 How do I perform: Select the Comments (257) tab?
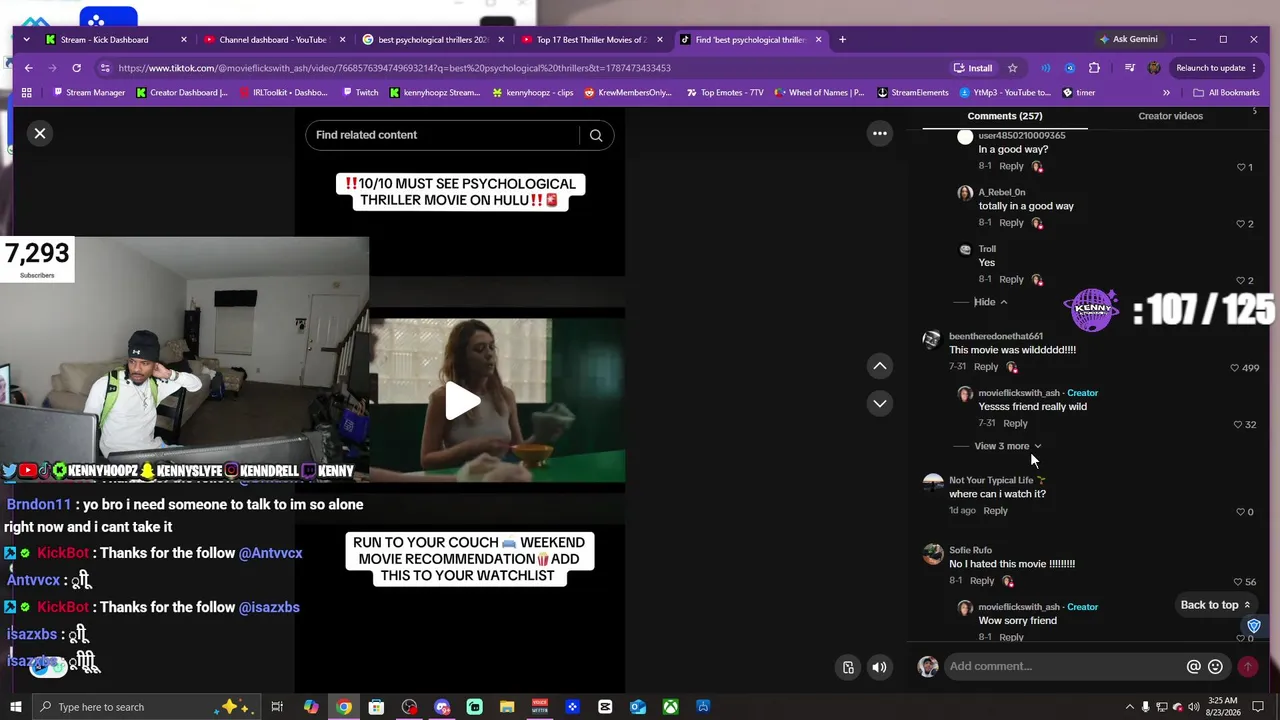[x=1005, y=116]
